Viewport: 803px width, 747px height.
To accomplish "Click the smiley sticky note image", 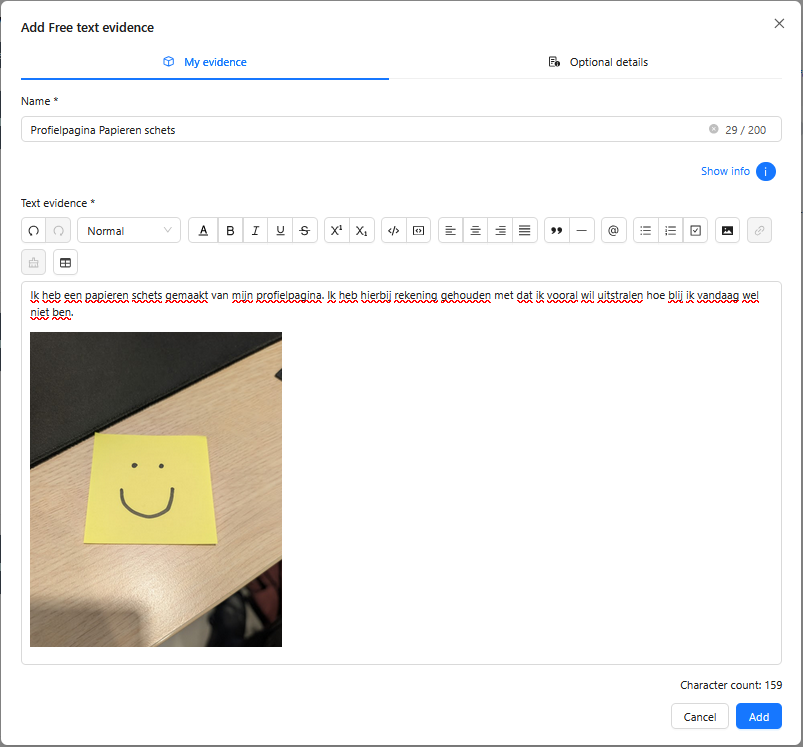I will (x=156, y=489).
